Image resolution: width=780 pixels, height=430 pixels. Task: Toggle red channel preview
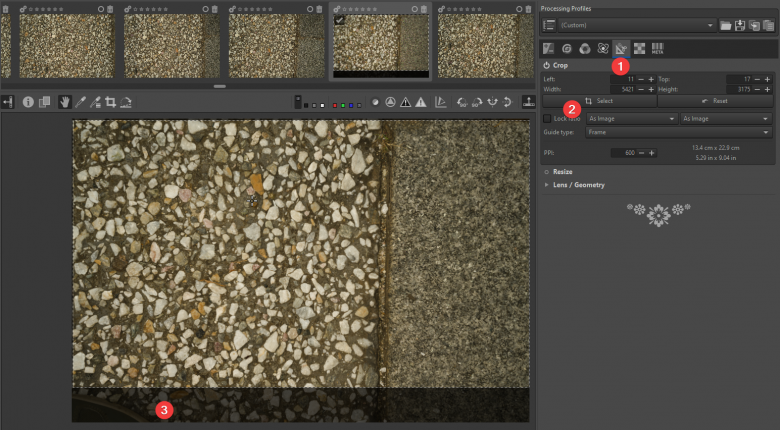pyautogui.click(x=335, y=106)
